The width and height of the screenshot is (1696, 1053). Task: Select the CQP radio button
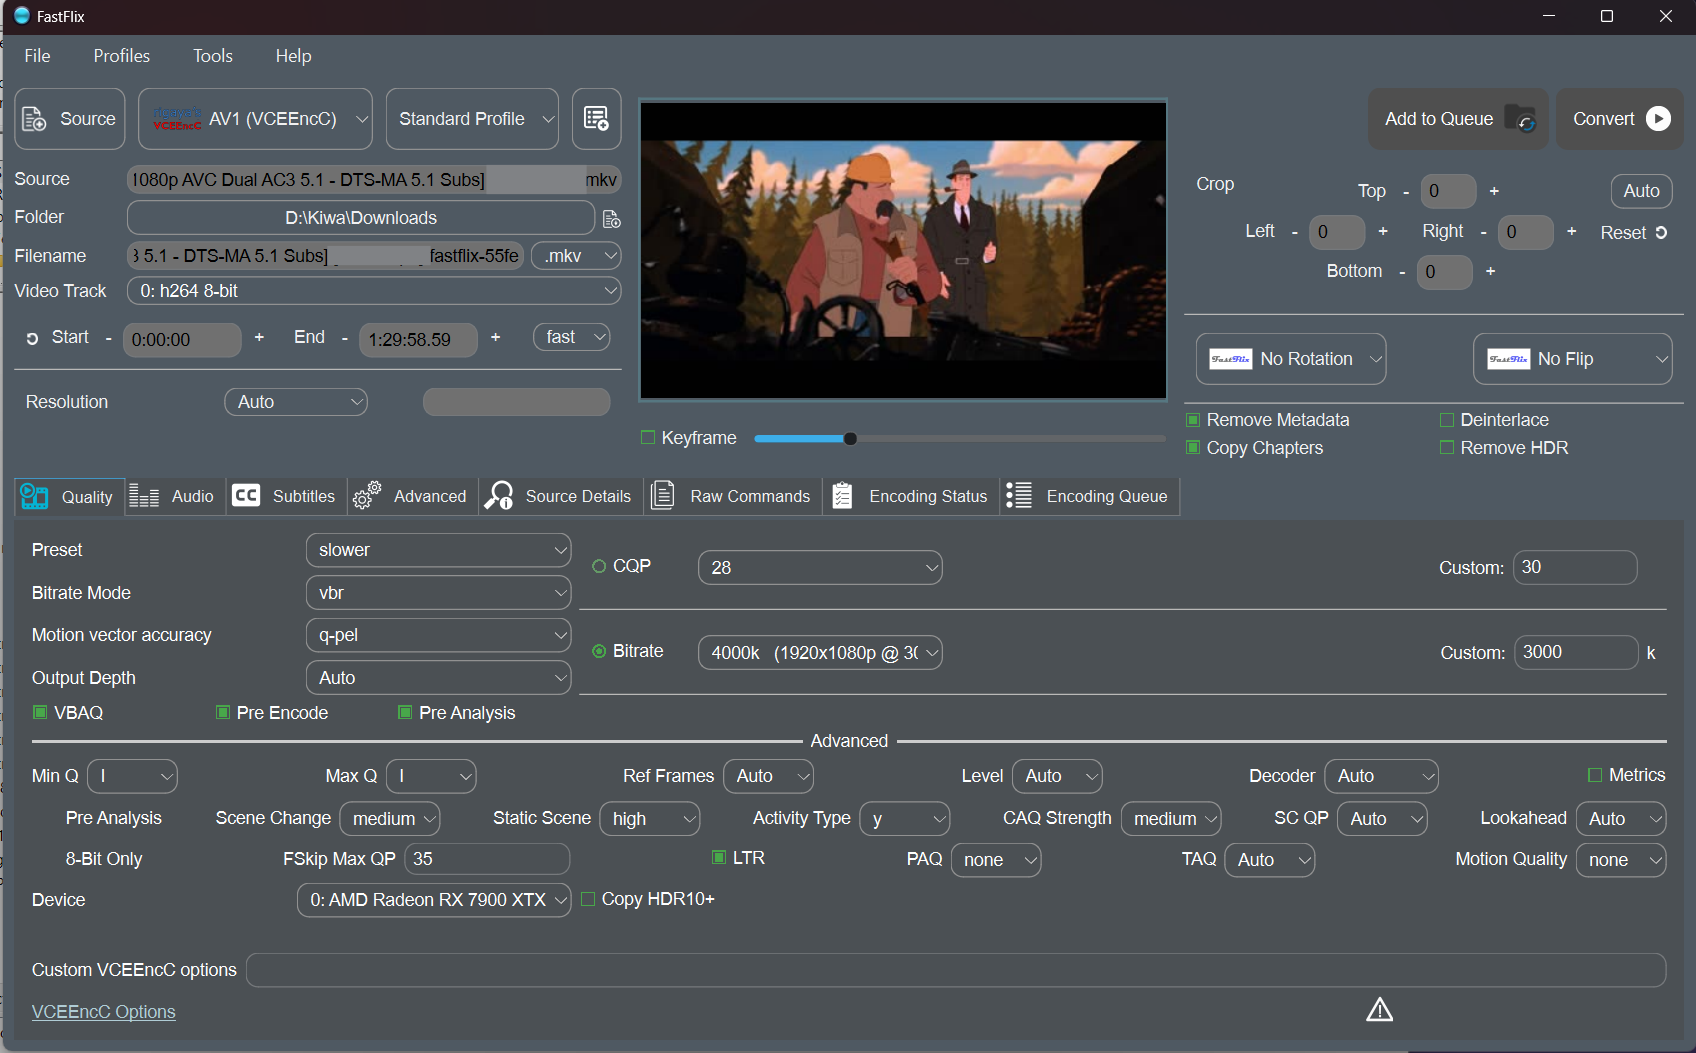600,567
